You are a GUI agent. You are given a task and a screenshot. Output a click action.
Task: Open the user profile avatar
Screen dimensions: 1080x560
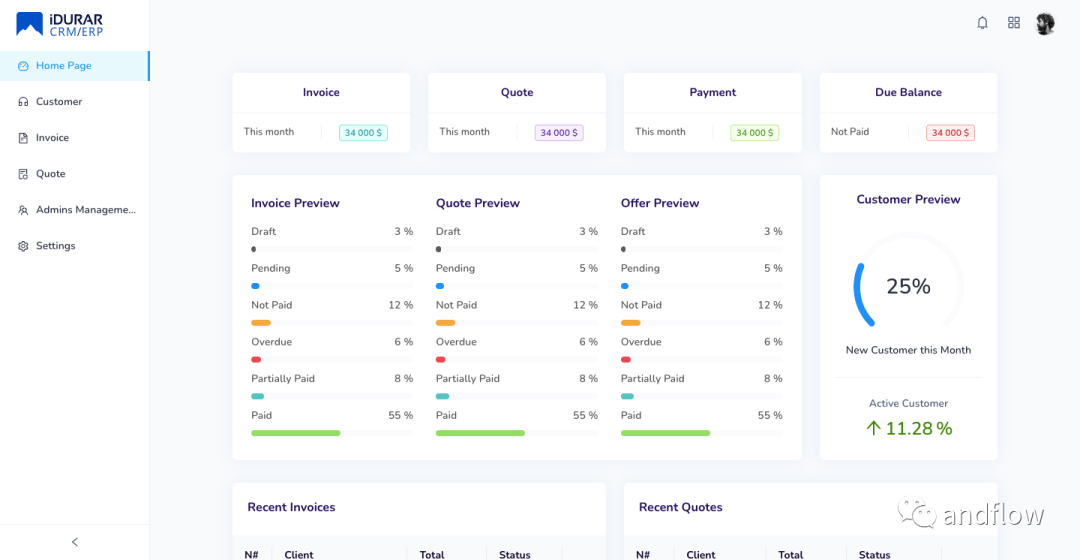pos(1045,23)
